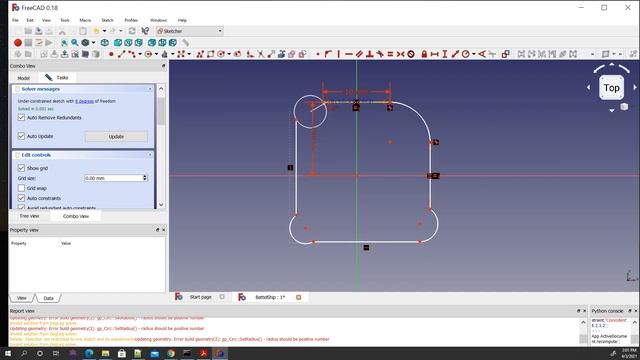This screenshot has height=360, width=640.
Task: Select the create circle tool
Action: click(x=148, y=54)
